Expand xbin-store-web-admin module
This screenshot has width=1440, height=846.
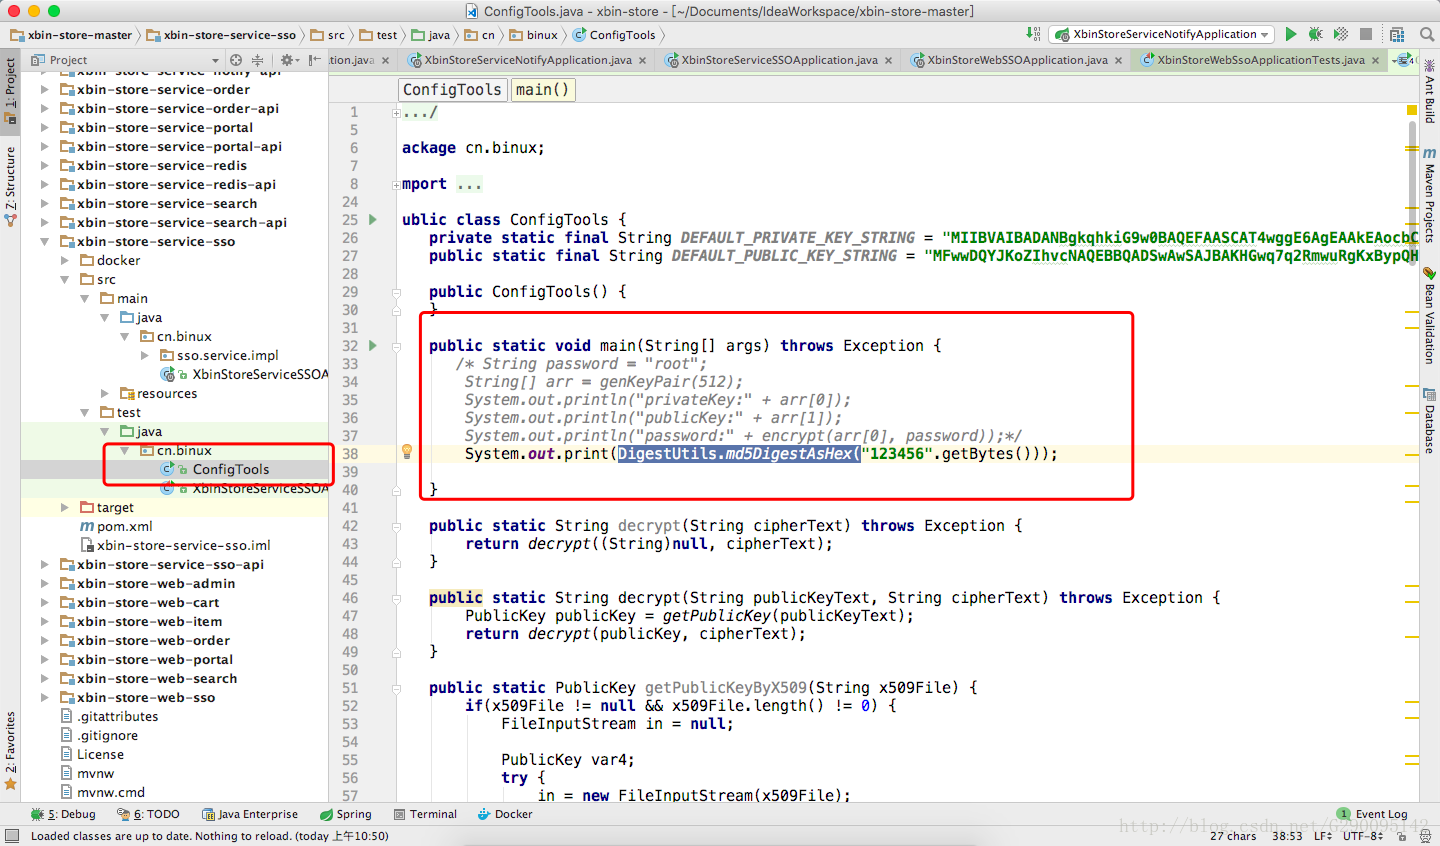(x=44, y=583)
